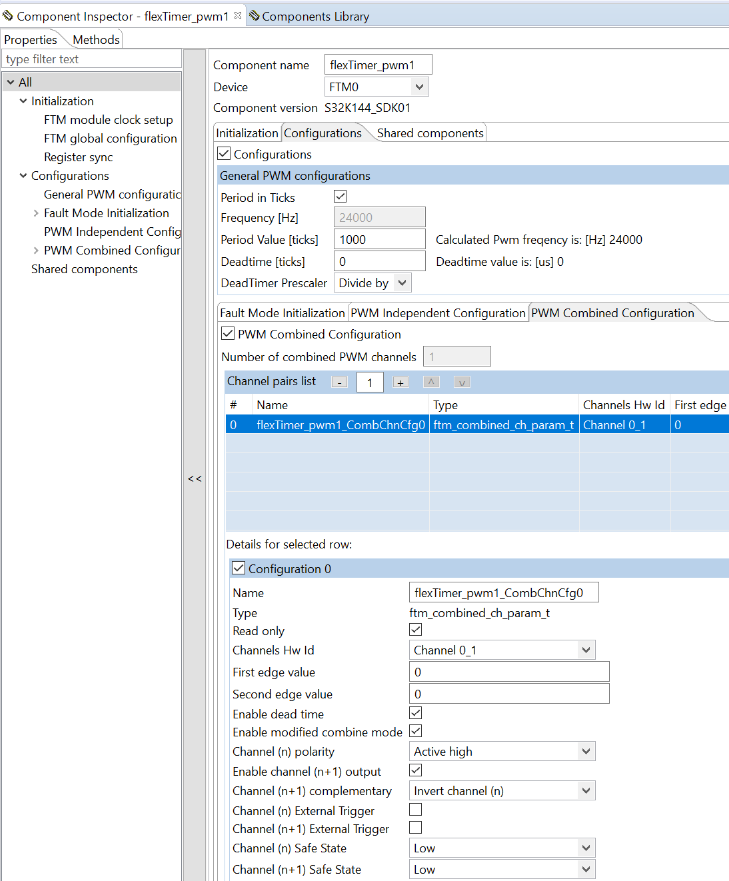
Task: Click the Components Library tab icon
Action: tap(254, 16)
